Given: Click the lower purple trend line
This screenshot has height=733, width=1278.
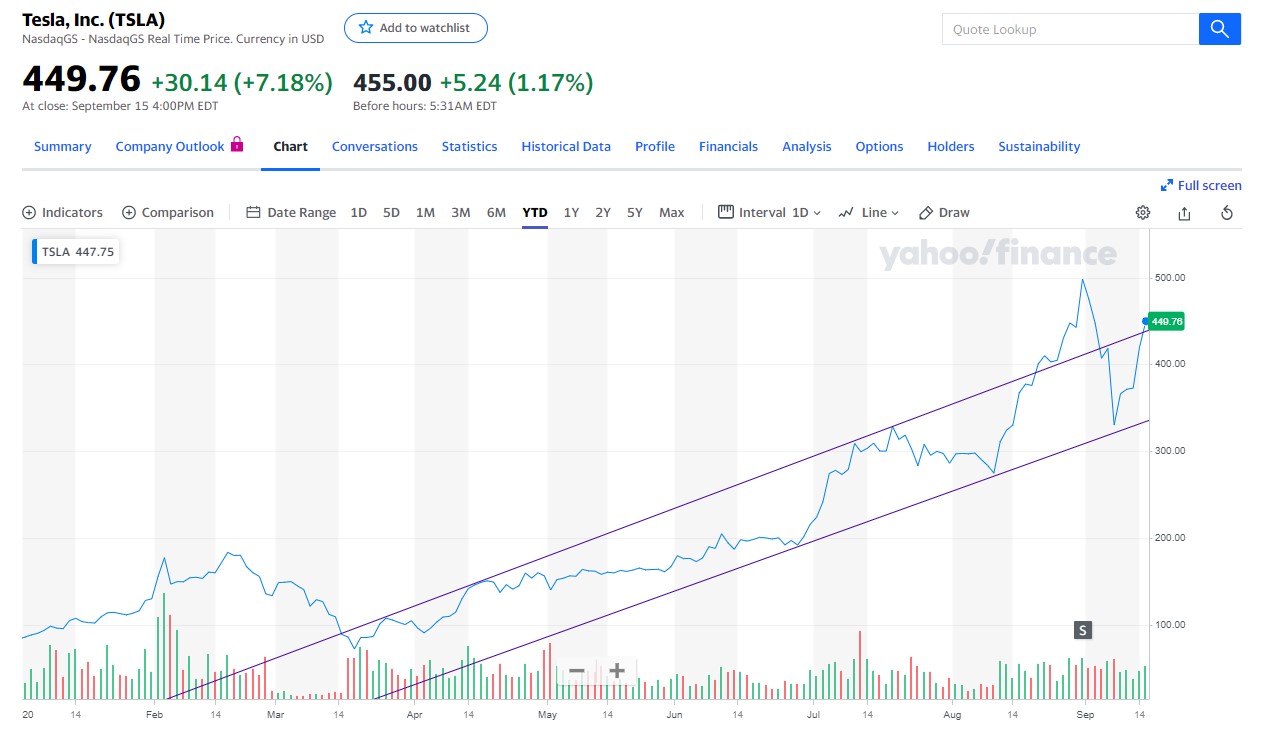Looking at the screenshot, I should coord(760,560).
